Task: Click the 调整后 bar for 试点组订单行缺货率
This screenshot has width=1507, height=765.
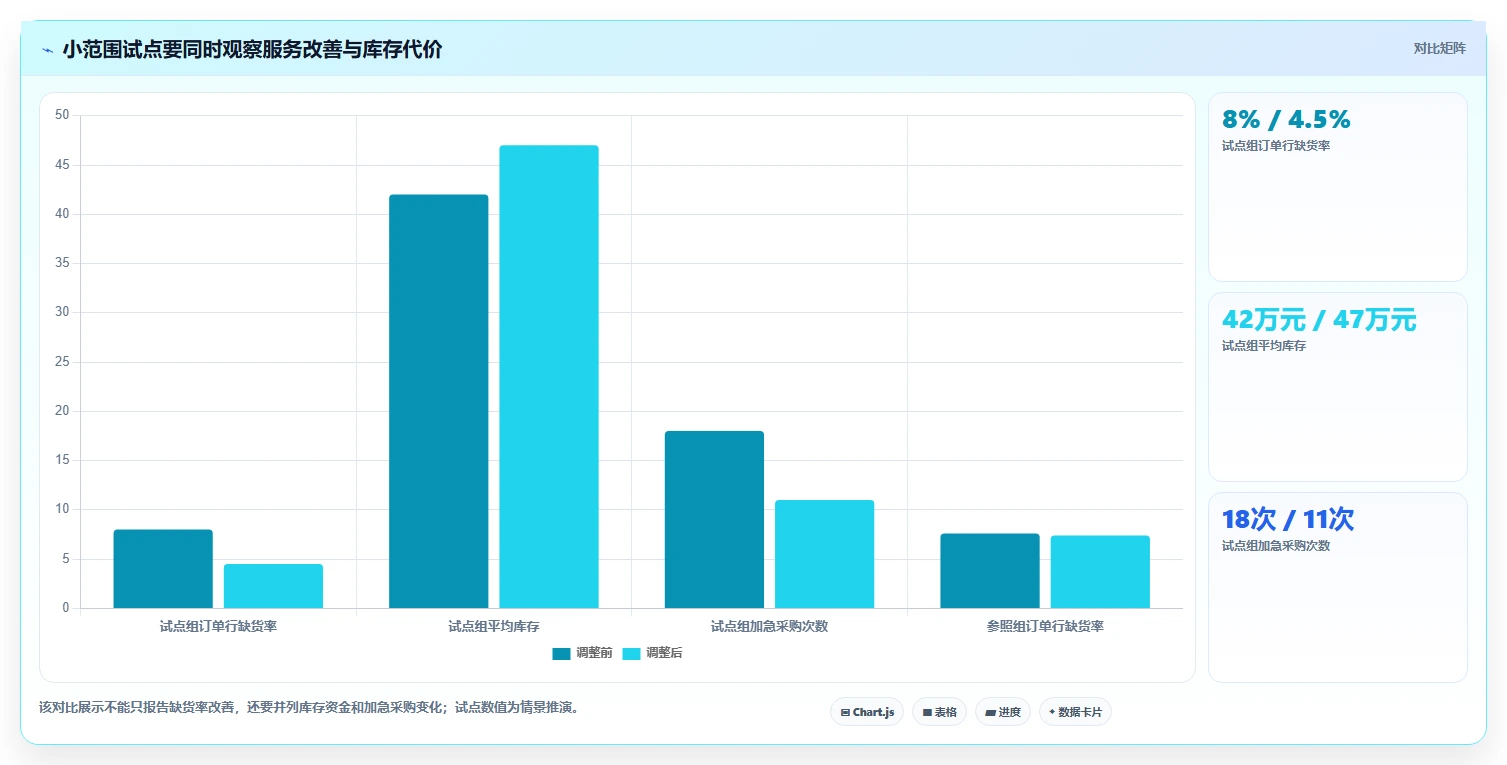Action: click(273, 586)
